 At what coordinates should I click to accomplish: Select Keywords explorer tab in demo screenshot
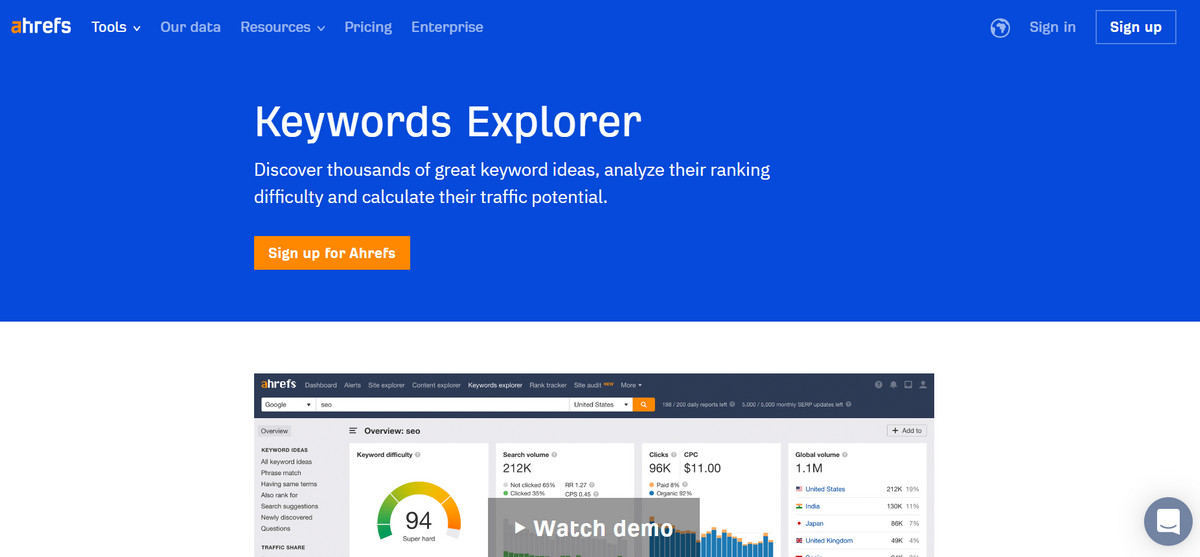click(x=495, y=385)
